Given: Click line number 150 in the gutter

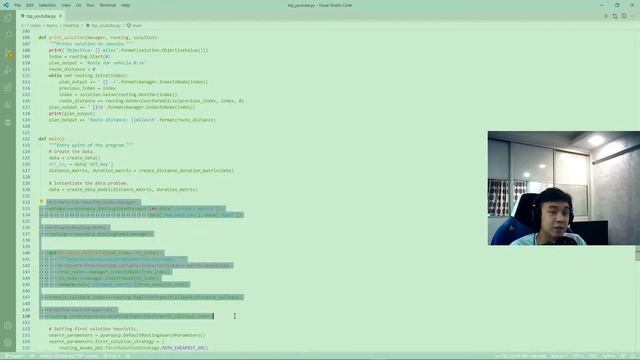Looking at the screenshot, I should (26, 316).
